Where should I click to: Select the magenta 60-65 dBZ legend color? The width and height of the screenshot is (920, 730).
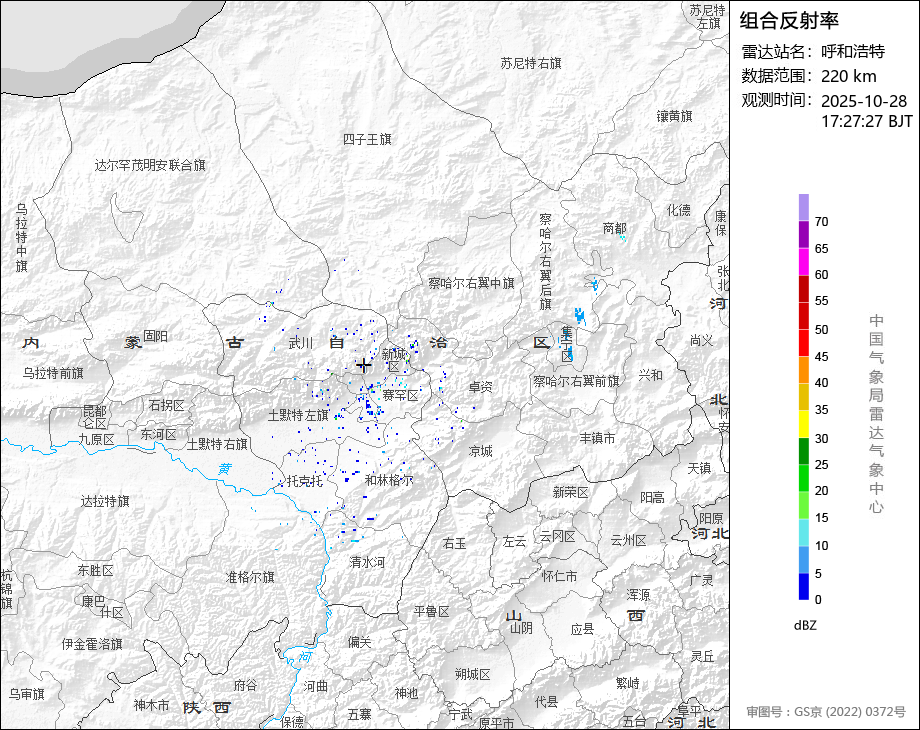click(804, 261)
